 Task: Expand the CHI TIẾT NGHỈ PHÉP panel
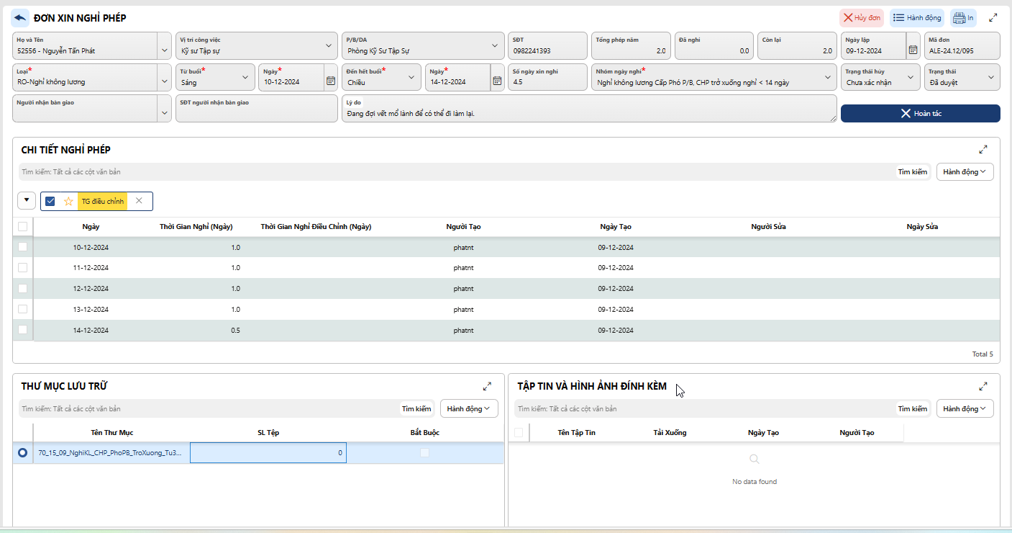(x=983, y=150)
